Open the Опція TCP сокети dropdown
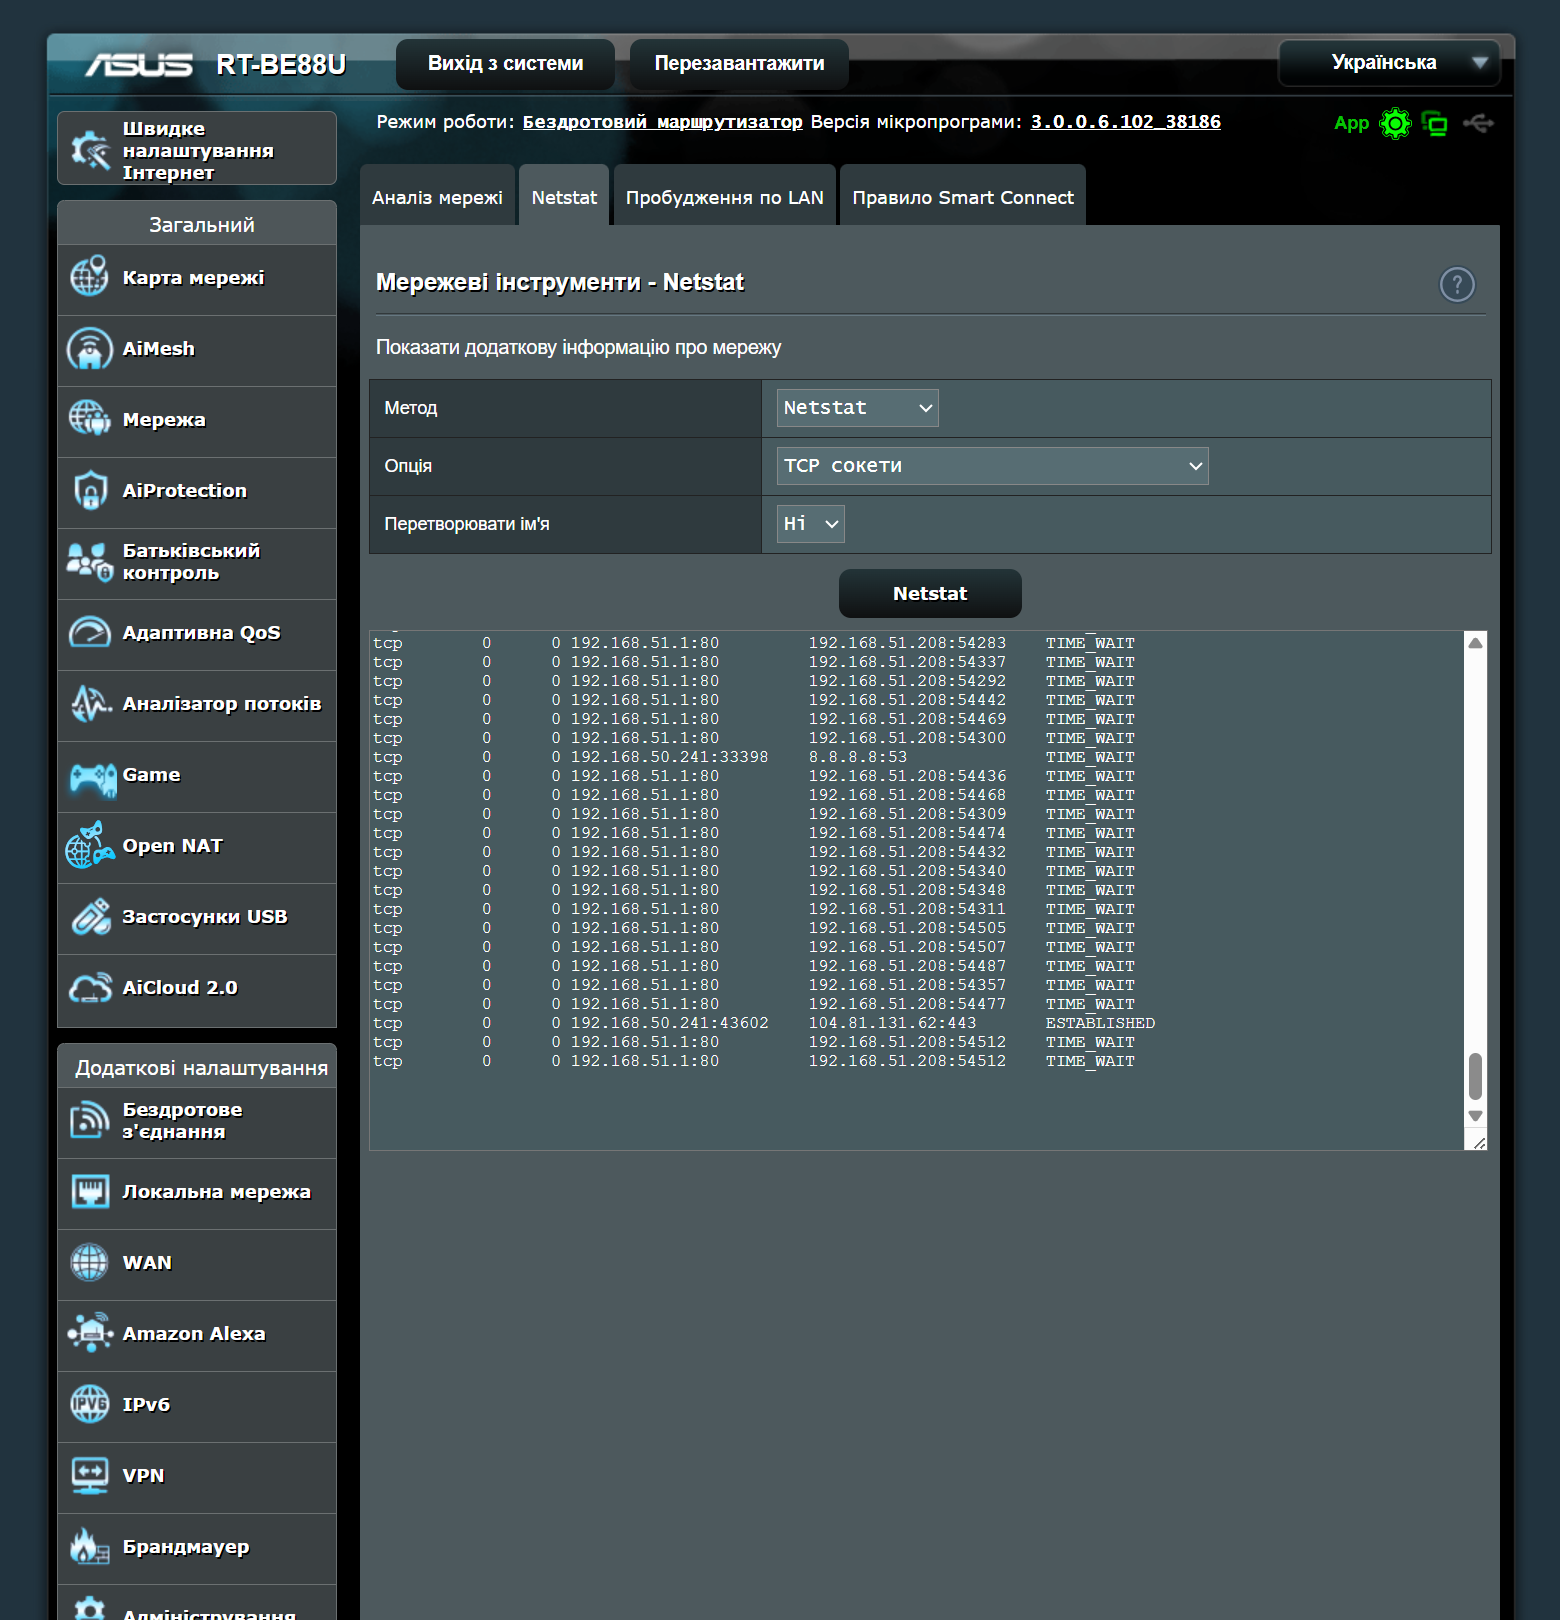The width and height of the screenshot is (1560, 1620). [x=992, y=466]
